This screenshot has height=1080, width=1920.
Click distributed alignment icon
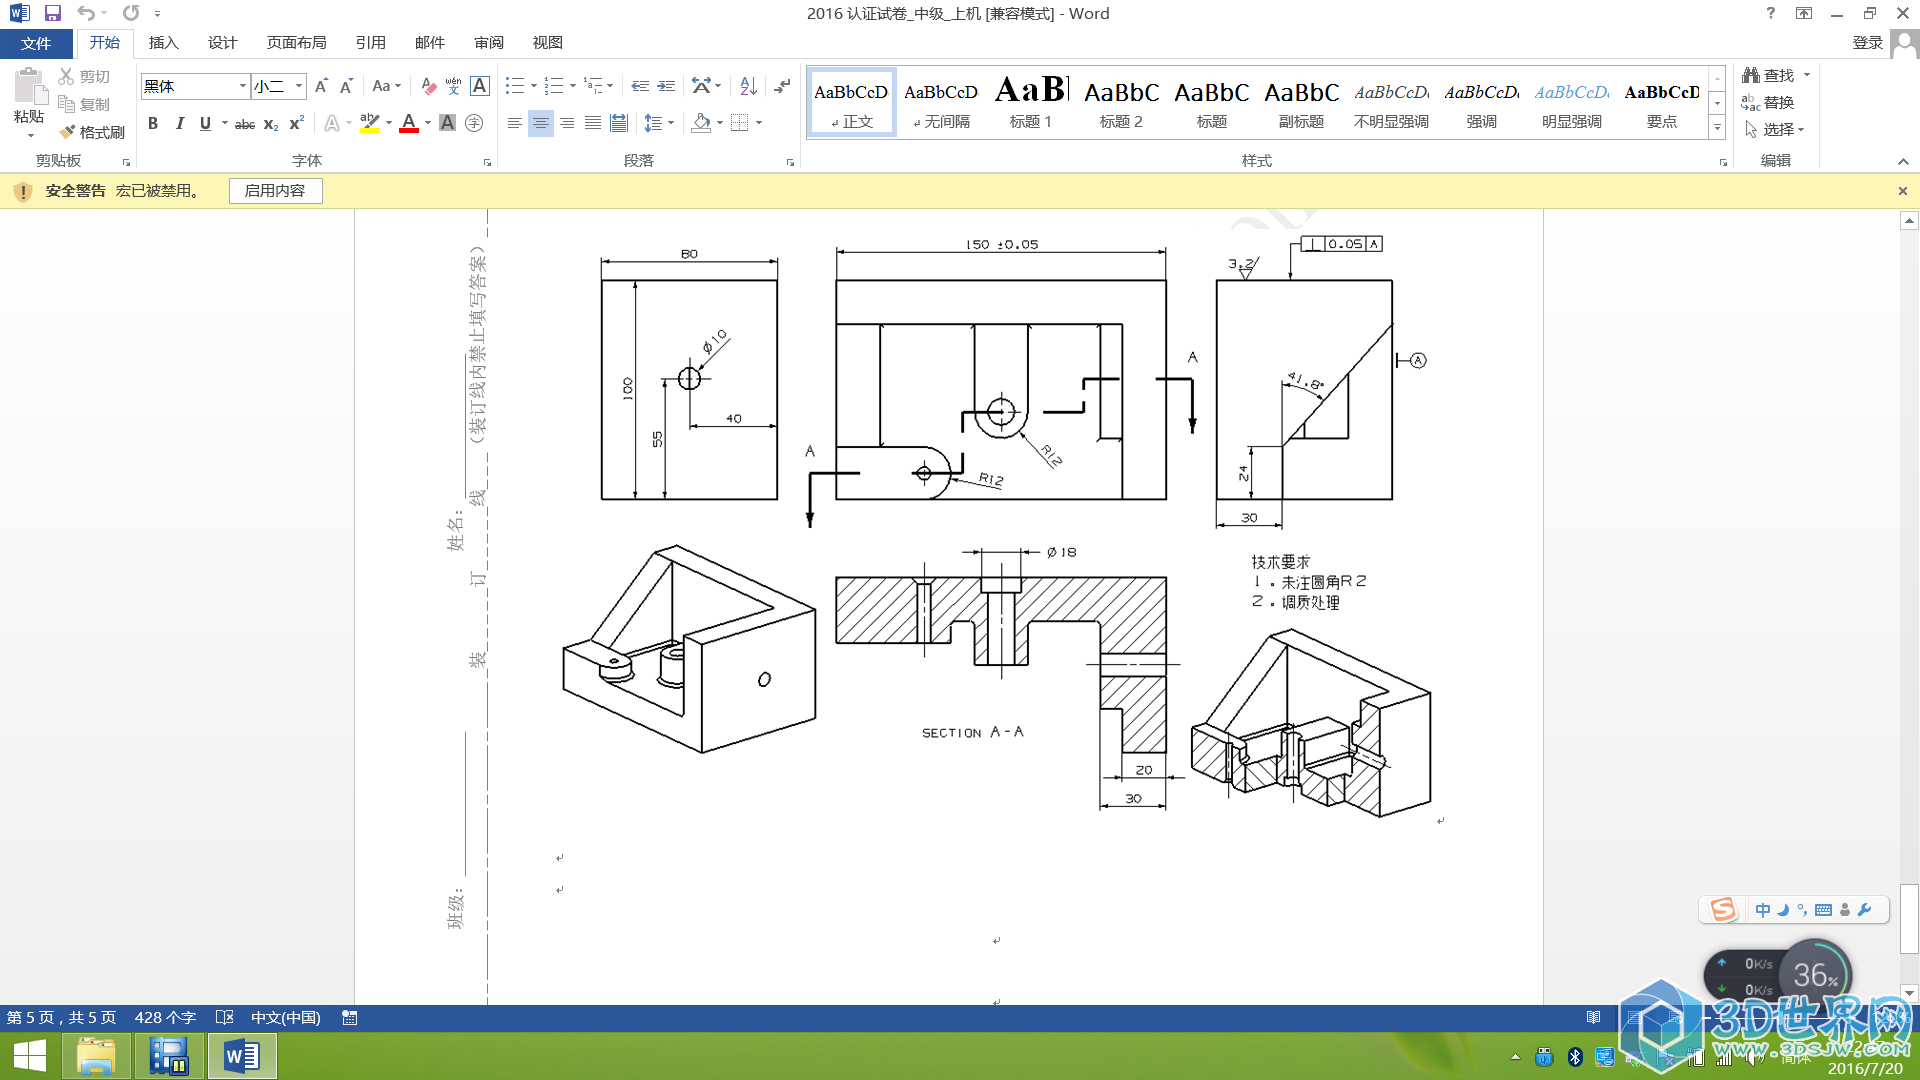click(619, 123)
